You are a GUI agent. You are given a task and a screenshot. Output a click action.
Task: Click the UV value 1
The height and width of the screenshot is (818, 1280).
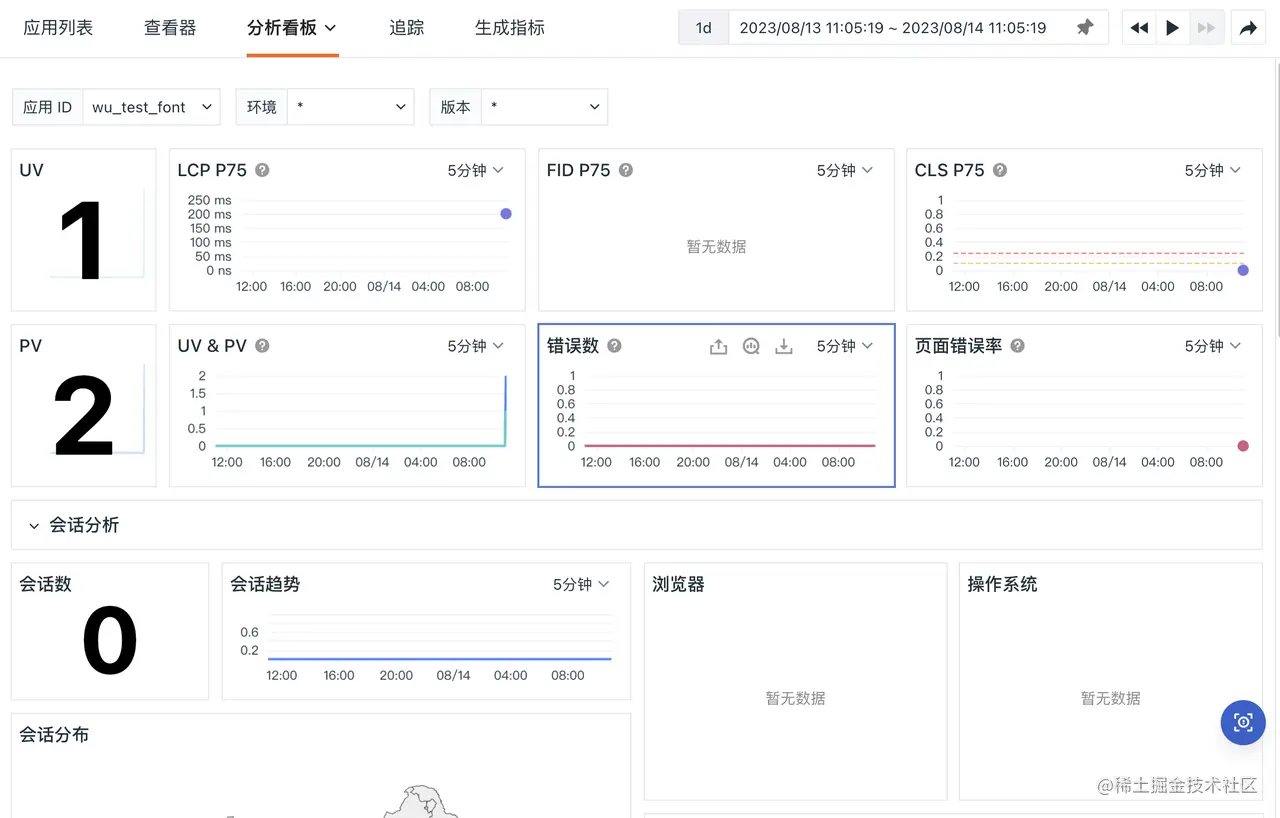pos(82,241)
